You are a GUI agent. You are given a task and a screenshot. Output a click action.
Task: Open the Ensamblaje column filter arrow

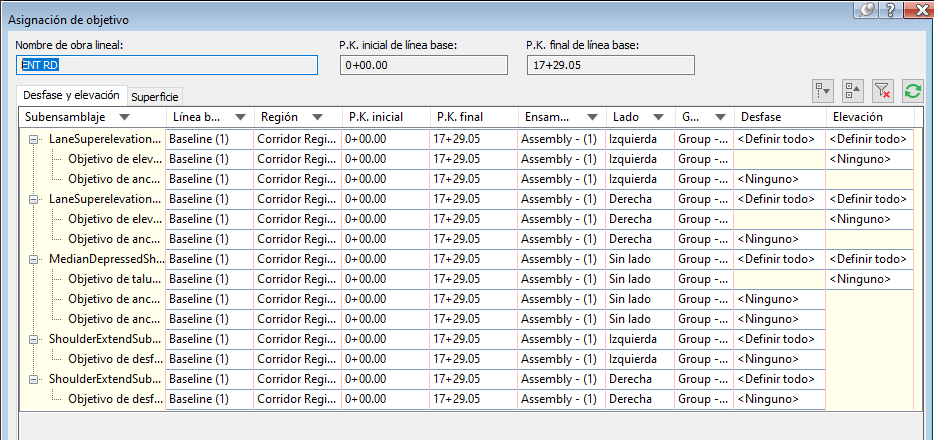click(592, 117)
